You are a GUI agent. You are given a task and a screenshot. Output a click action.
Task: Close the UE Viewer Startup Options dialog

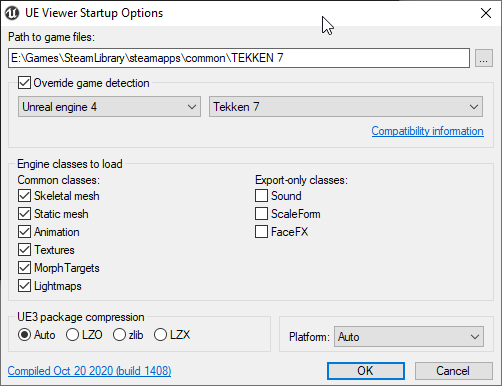click(x=486, y=13)
